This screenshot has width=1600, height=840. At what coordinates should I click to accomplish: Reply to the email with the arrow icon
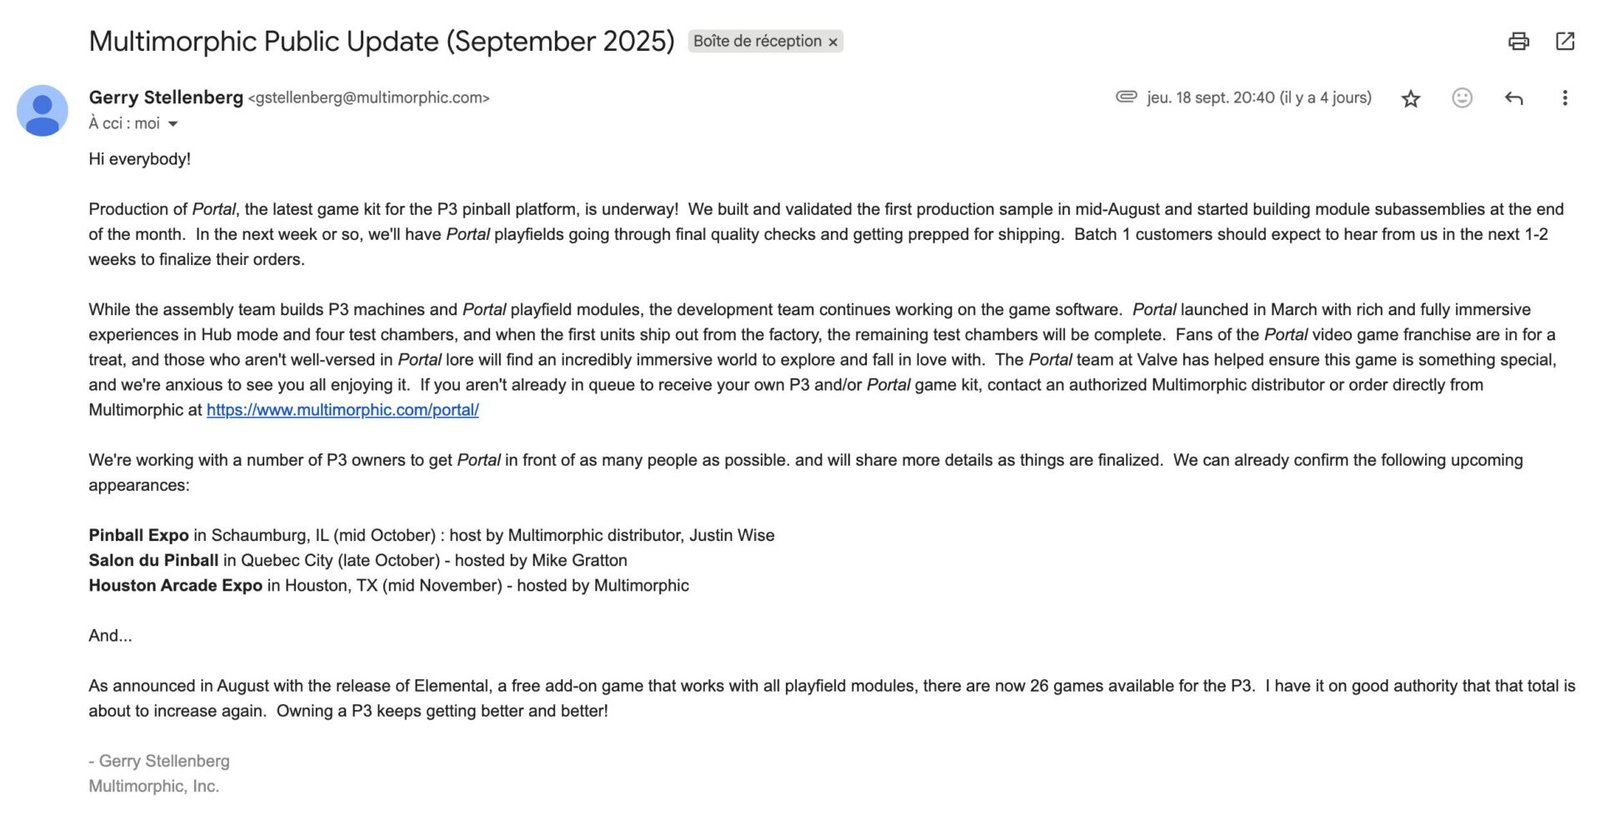[x=1514, y=98]
